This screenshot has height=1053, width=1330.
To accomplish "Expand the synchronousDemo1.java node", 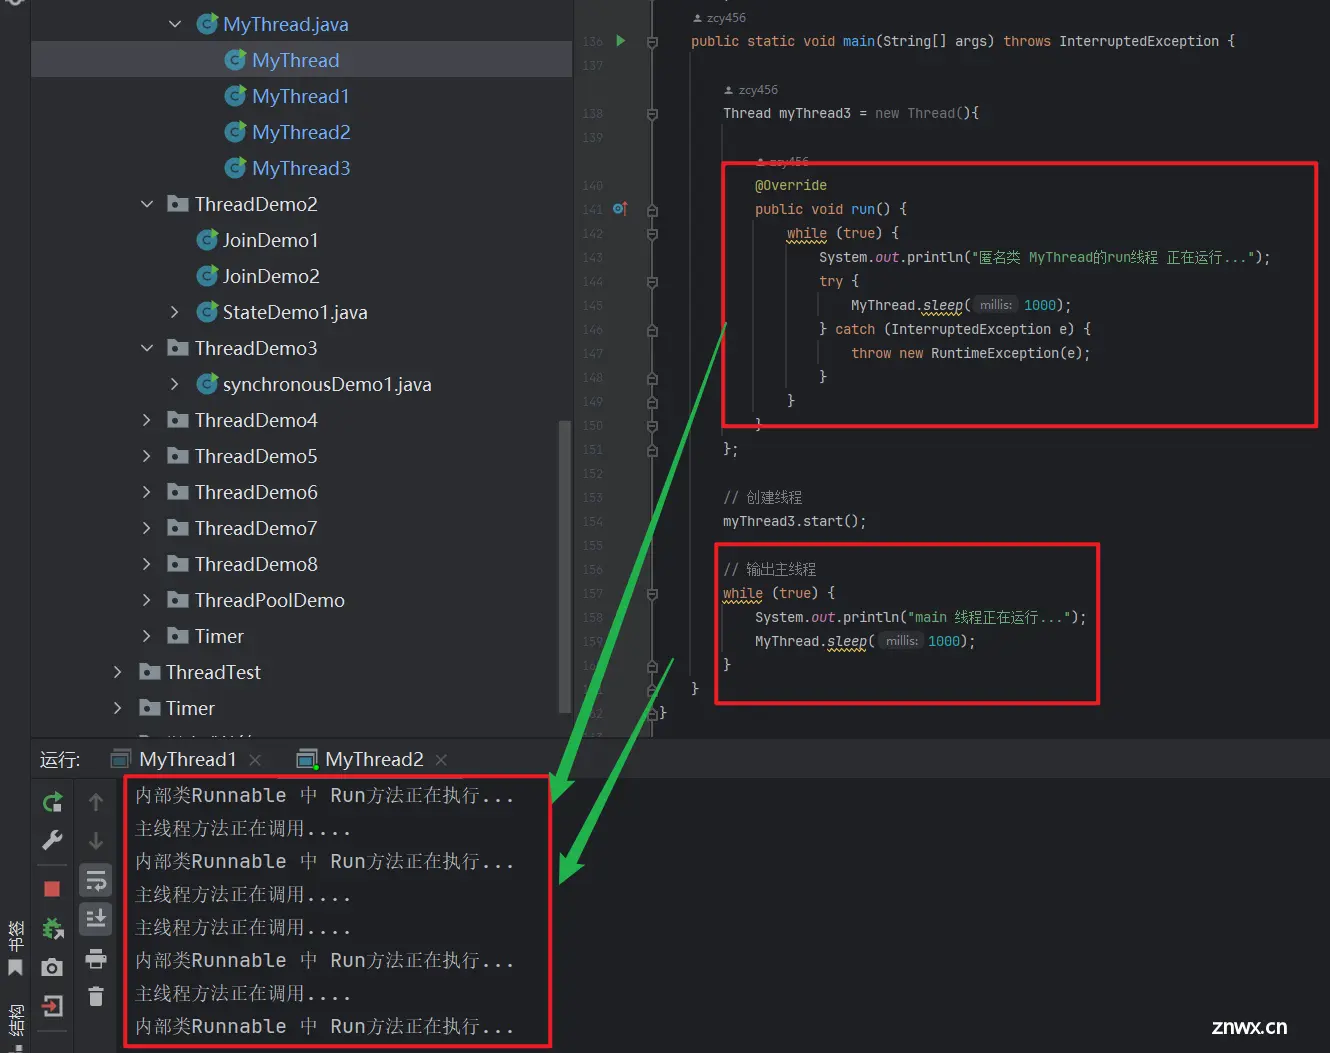I will point(175,384).
